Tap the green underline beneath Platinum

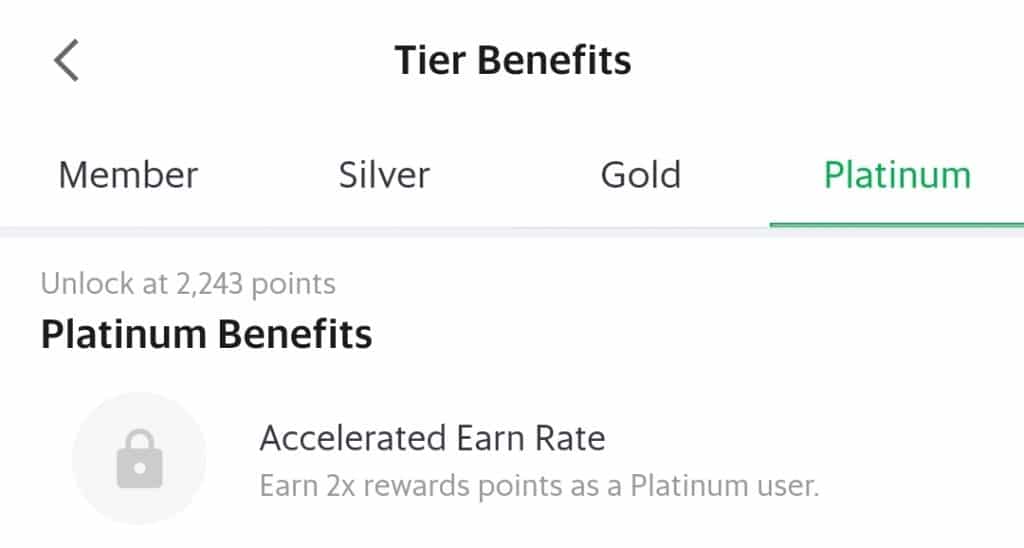pyautogui.click(x=897, y=225)
